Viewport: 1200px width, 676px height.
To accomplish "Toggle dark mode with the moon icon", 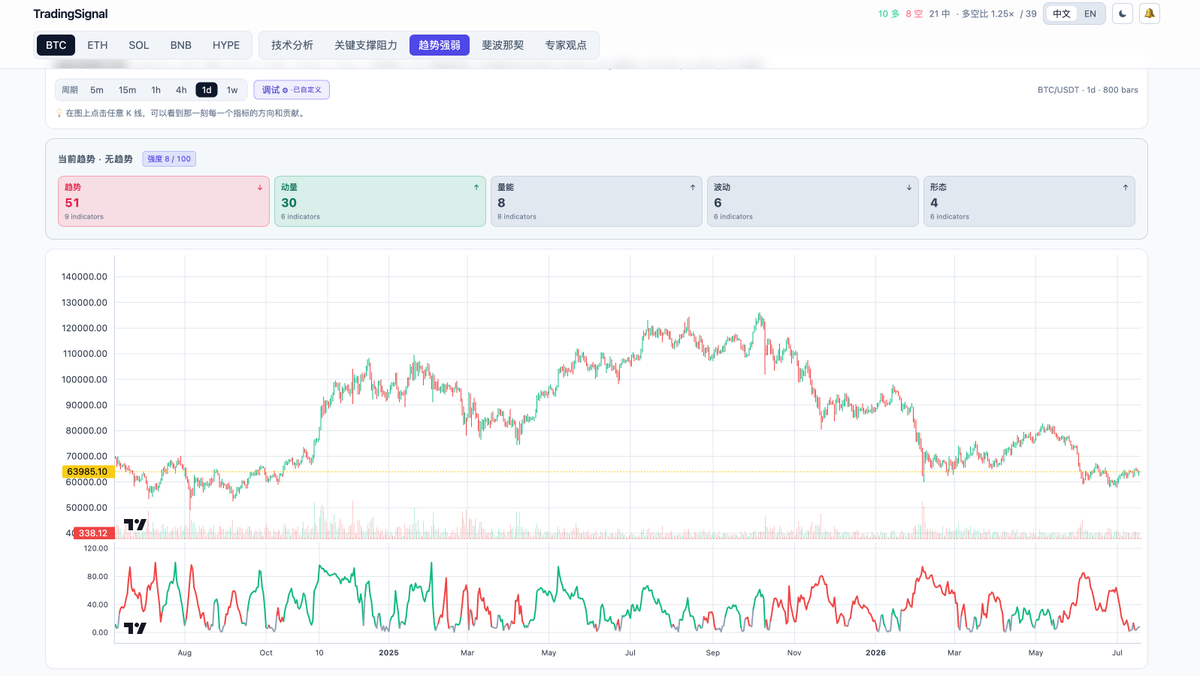I will point(1123,14).
